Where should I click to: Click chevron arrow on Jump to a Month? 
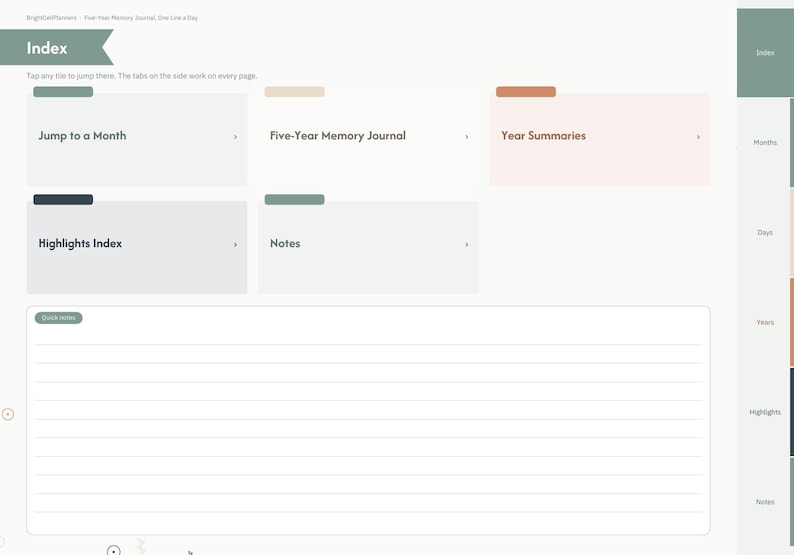235,137
